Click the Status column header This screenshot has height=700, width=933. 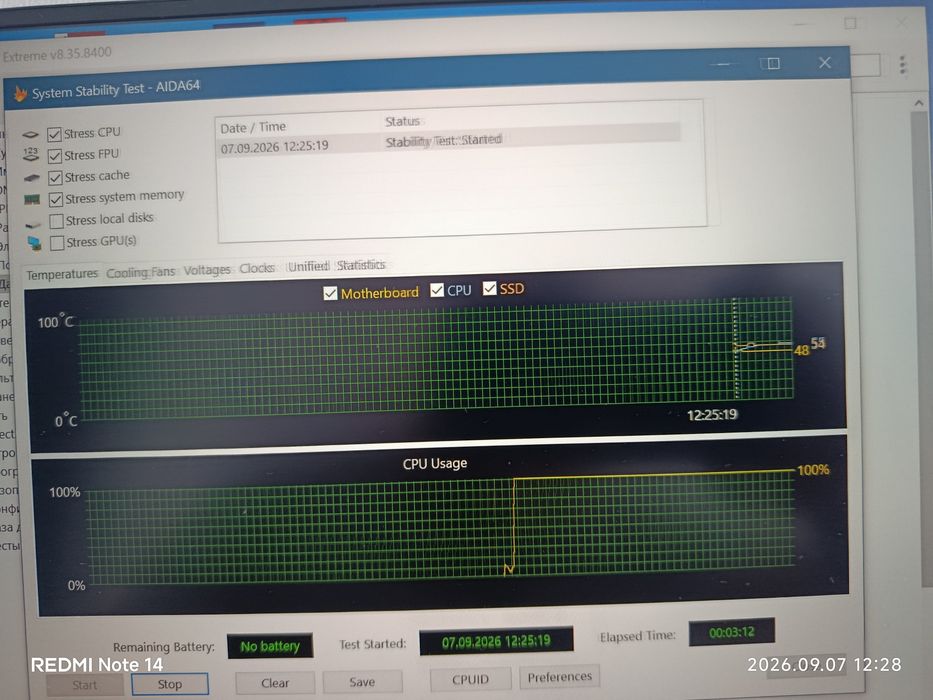(x=402, y=121)
